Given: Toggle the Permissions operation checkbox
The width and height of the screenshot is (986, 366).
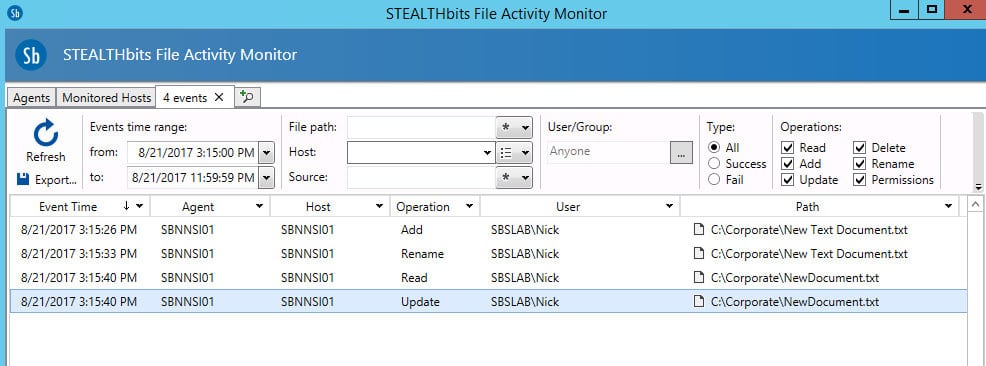Looking at the screenshot, I should pyautogui.click(x=860, y=180).
